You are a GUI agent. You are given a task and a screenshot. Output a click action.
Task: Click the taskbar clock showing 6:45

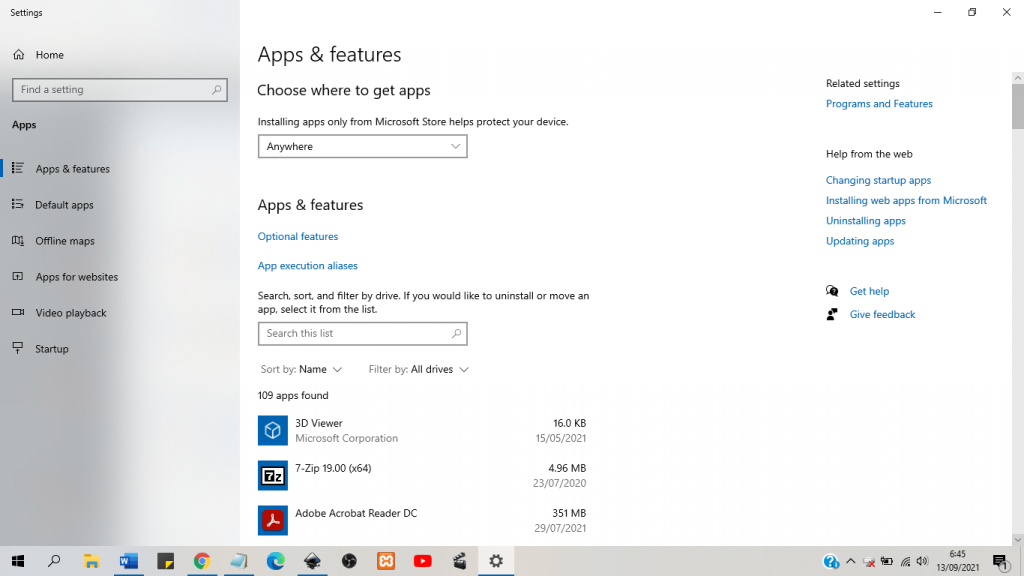click(957, 561)
